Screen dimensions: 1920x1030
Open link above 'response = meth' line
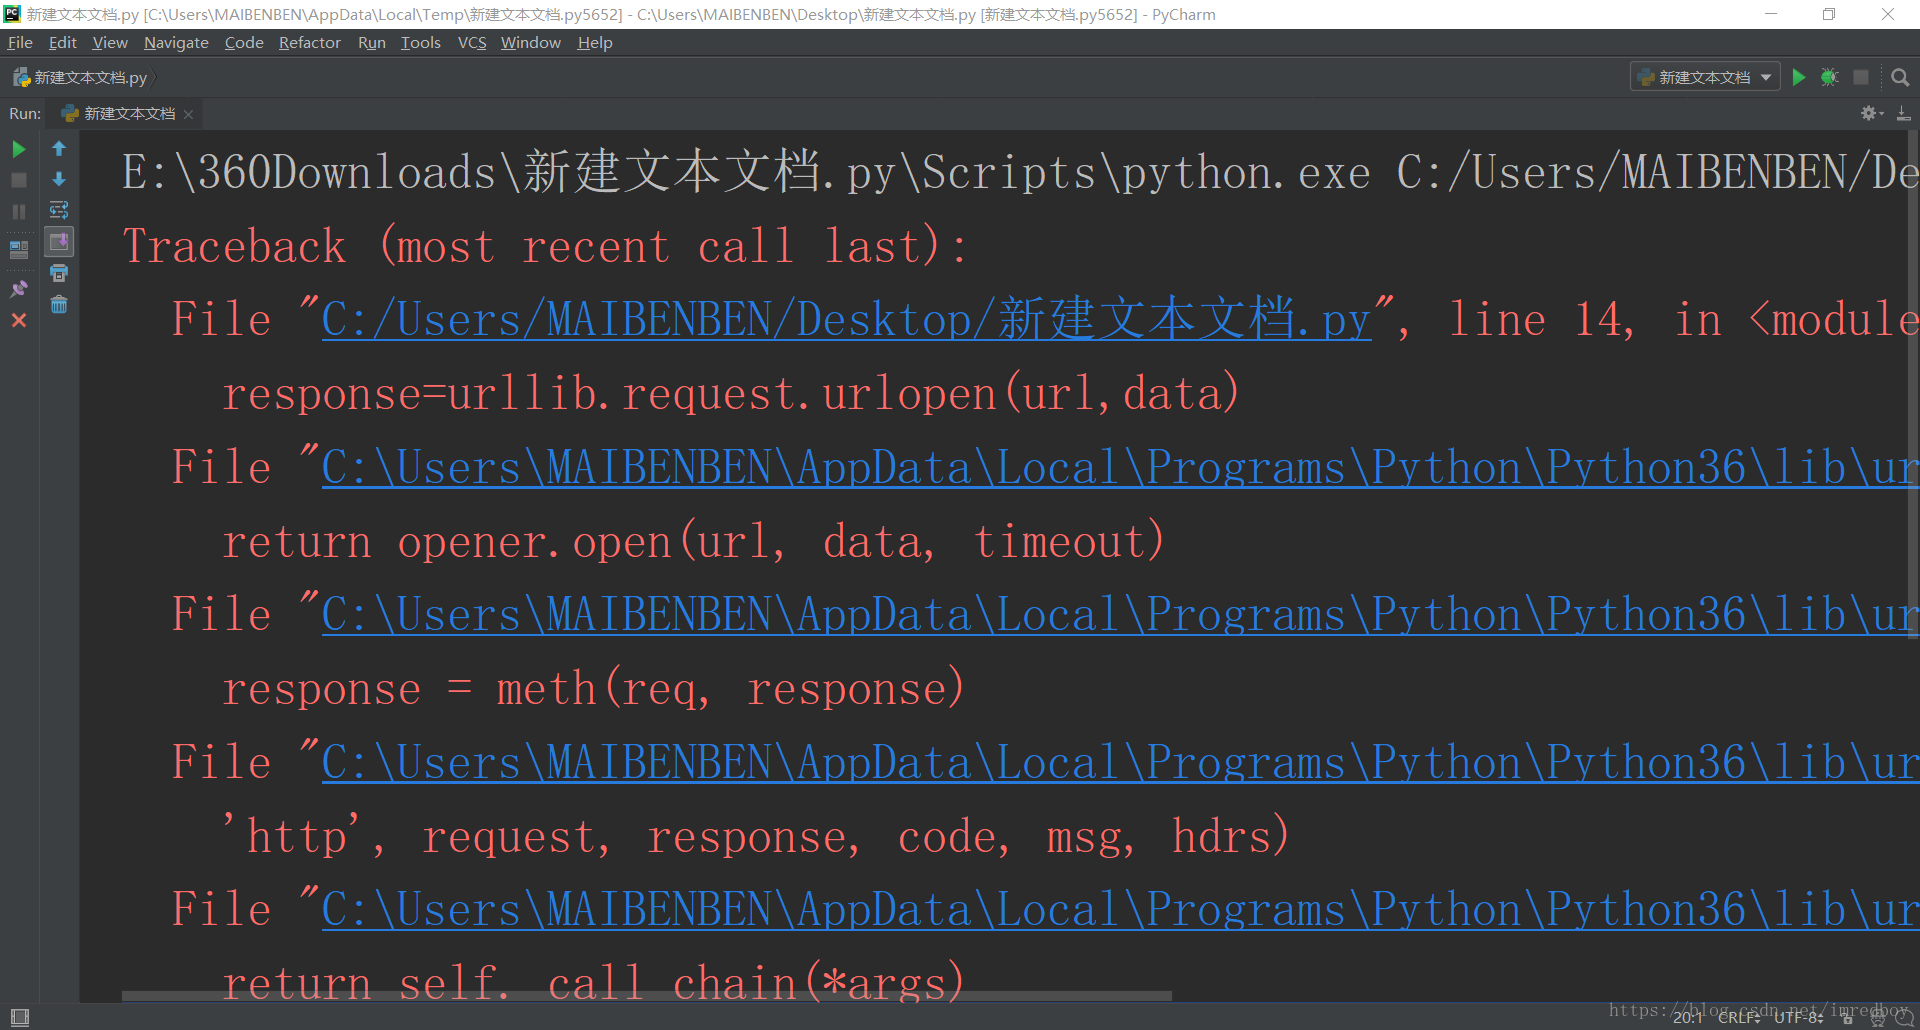(x=1120, y=614)
